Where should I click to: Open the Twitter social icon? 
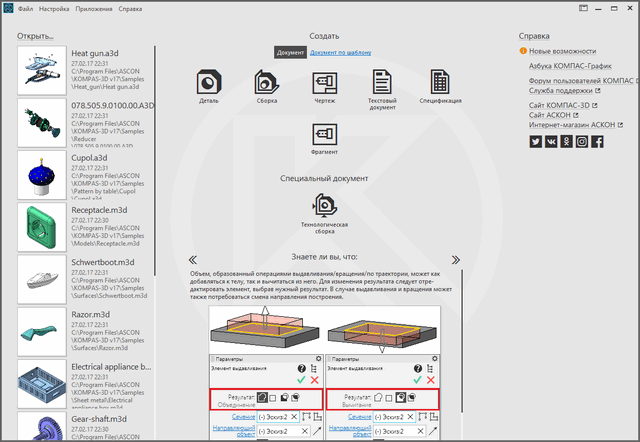(535, 142)
